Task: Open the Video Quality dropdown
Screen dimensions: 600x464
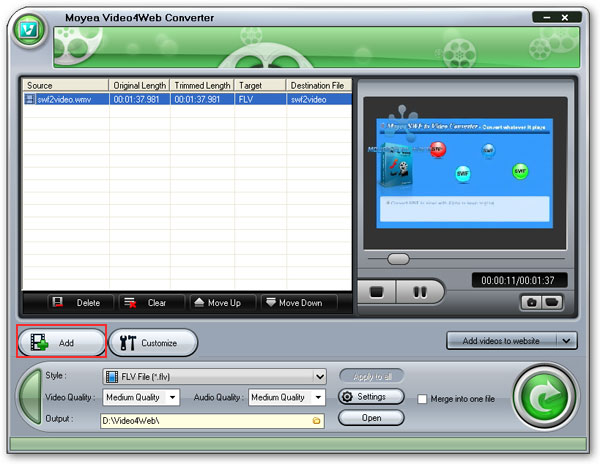Action: [x=173, y=397]
